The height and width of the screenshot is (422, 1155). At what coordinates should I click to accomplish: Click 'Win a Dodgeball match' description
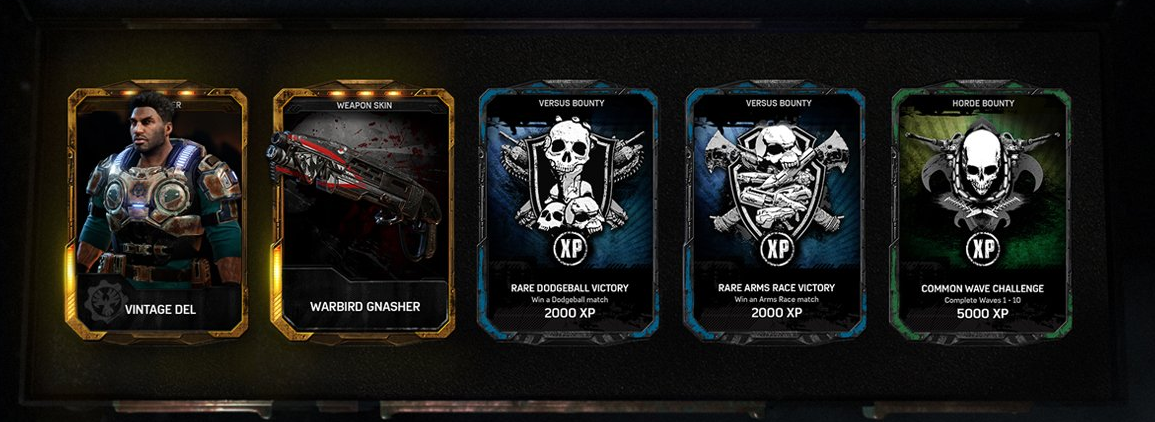pyautogui.click(x=569, y=300)
